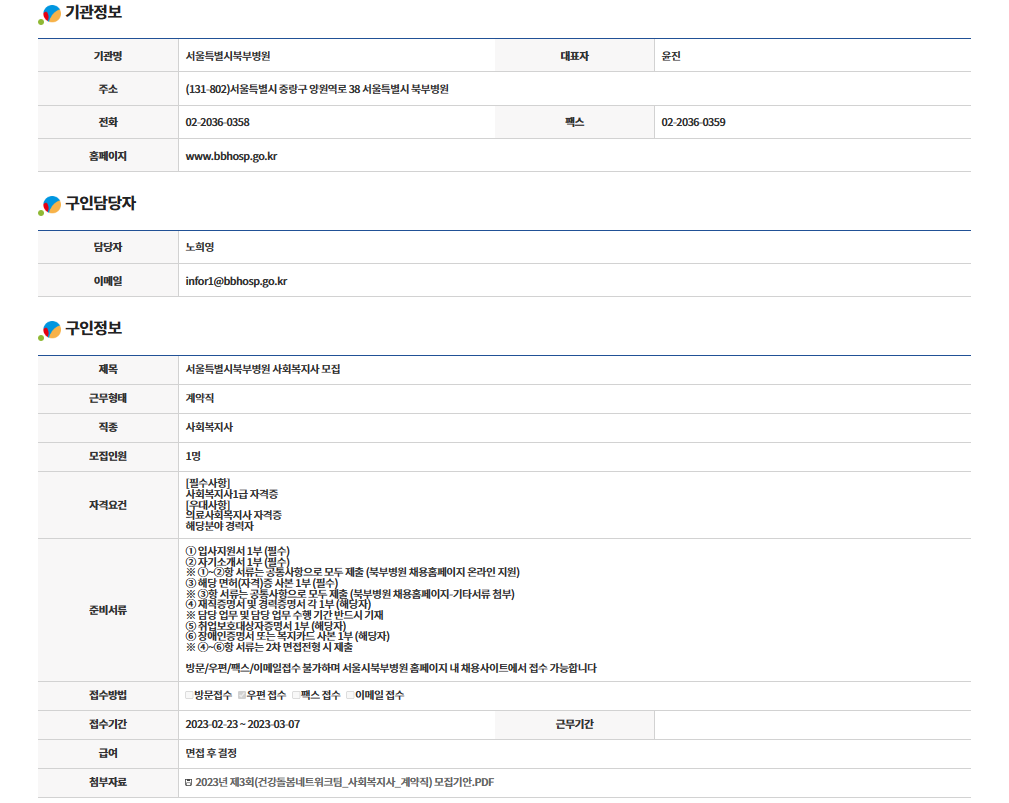The height and width of the screenshot is (803, 1009).
Task: Enable the 이메일 접수 checkbox
Action: coord(350,695)
